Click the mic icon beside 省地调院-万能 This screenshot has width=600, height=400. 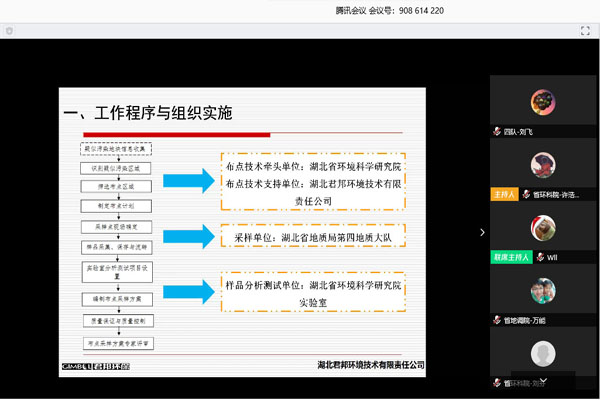tap(496, 320)
